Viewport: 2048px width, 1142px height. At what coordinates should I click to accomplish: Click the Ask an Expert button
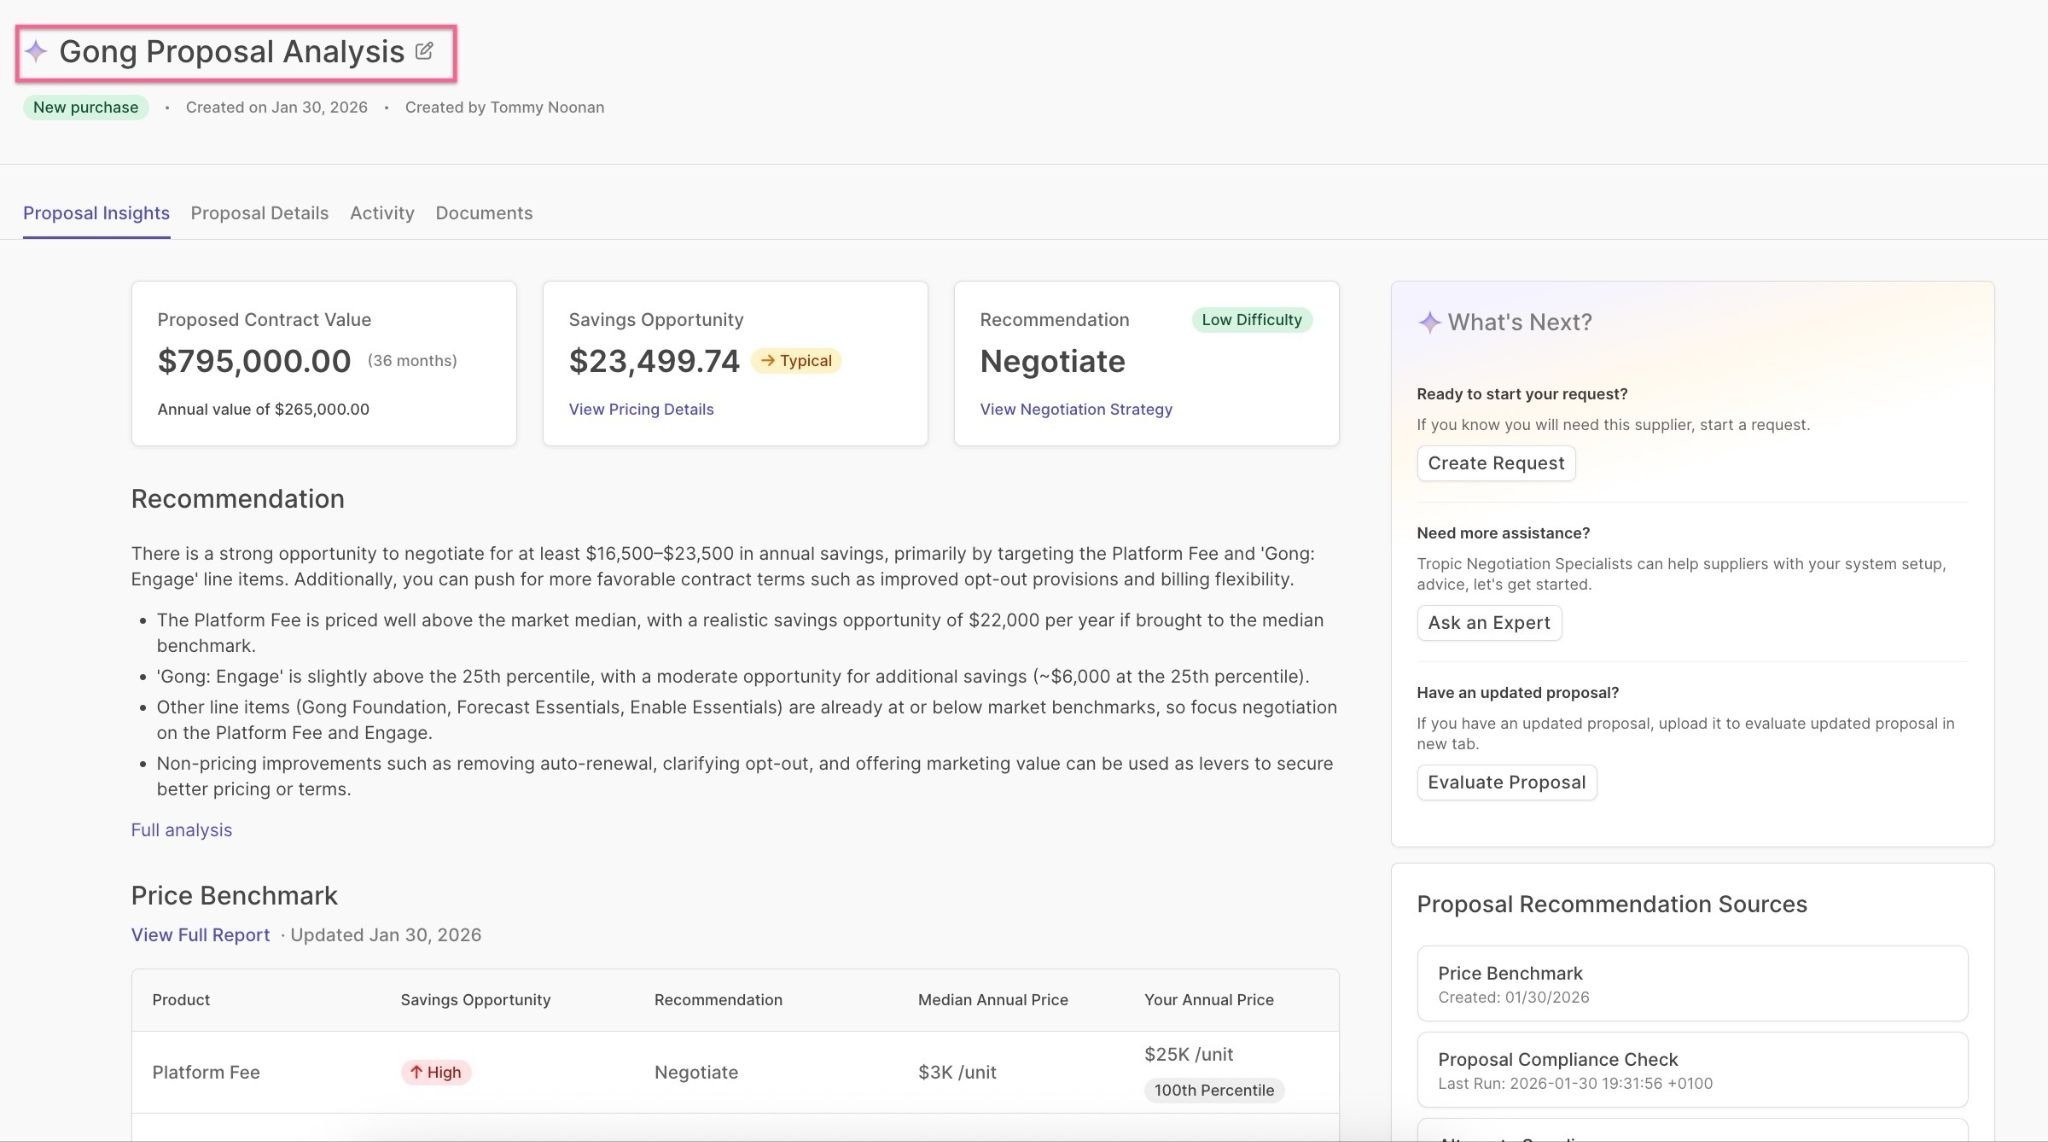tap(1488, 623)
